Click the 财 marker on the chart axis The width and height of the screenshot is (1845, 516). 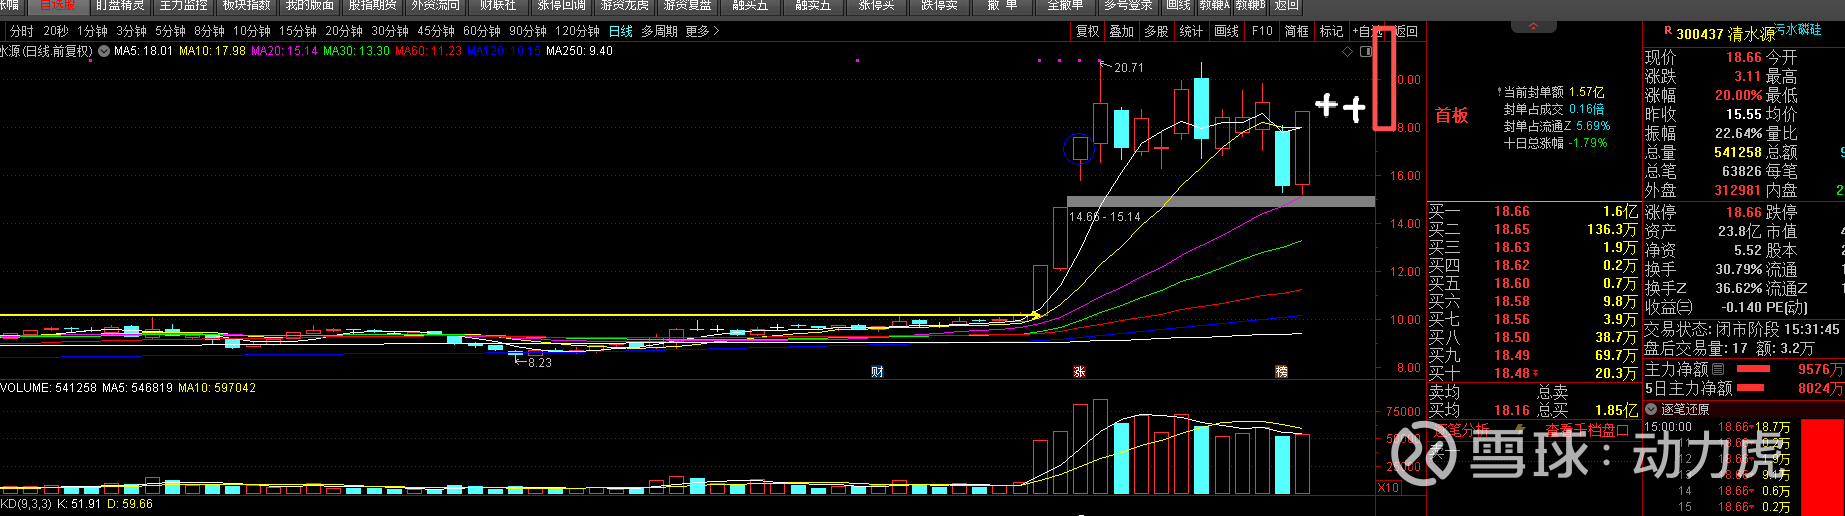pyautogui.click(x=877, y=372)
